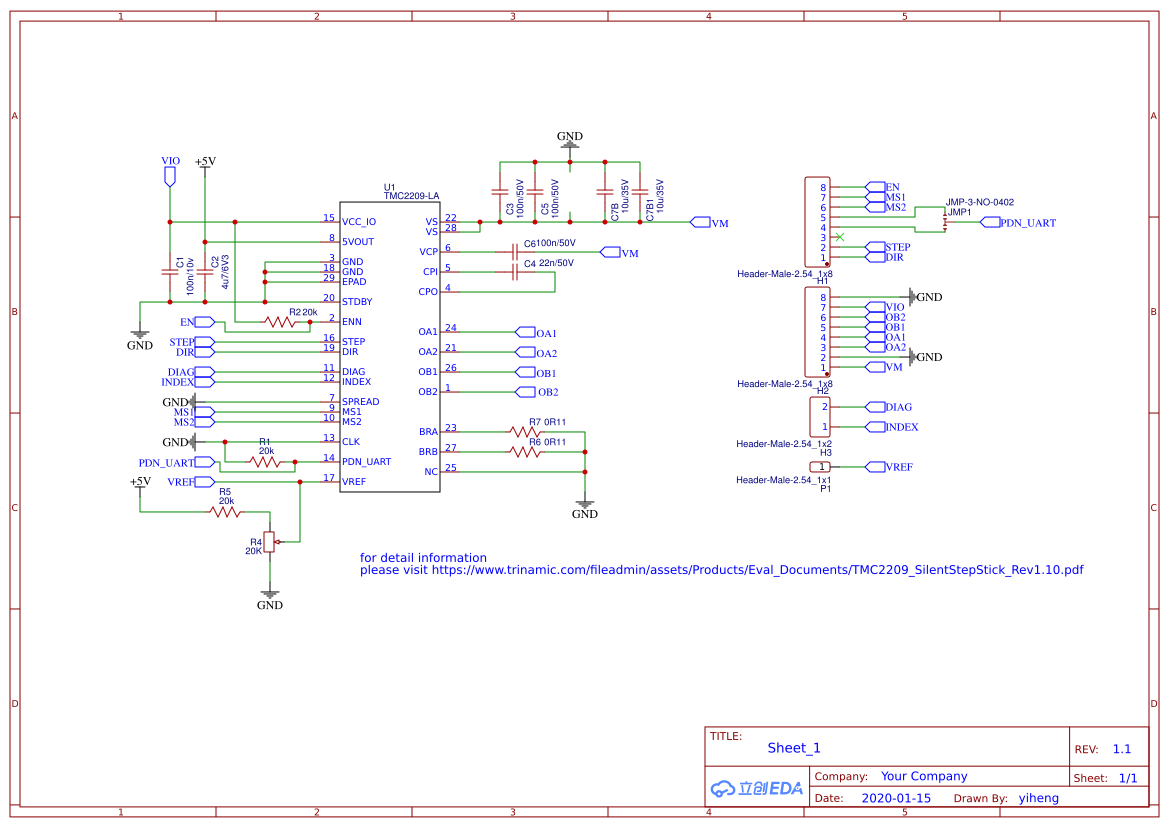Click the revision value 1.1
The width and height of the screenshot is (1169, 827).
(x=1121, y=749)
